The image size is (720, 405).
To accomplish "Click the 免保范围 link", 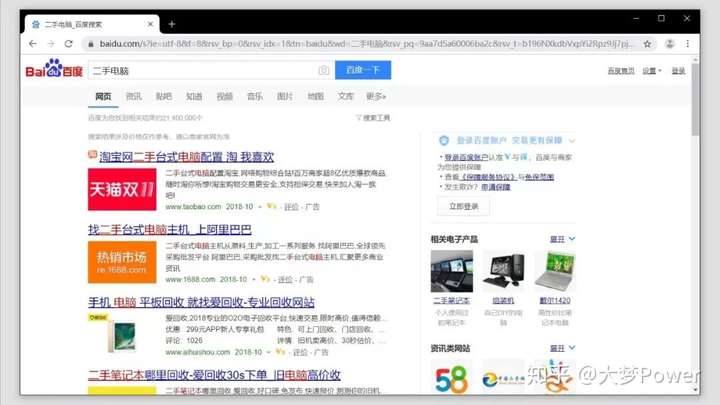I will click(x=540, y=177).
